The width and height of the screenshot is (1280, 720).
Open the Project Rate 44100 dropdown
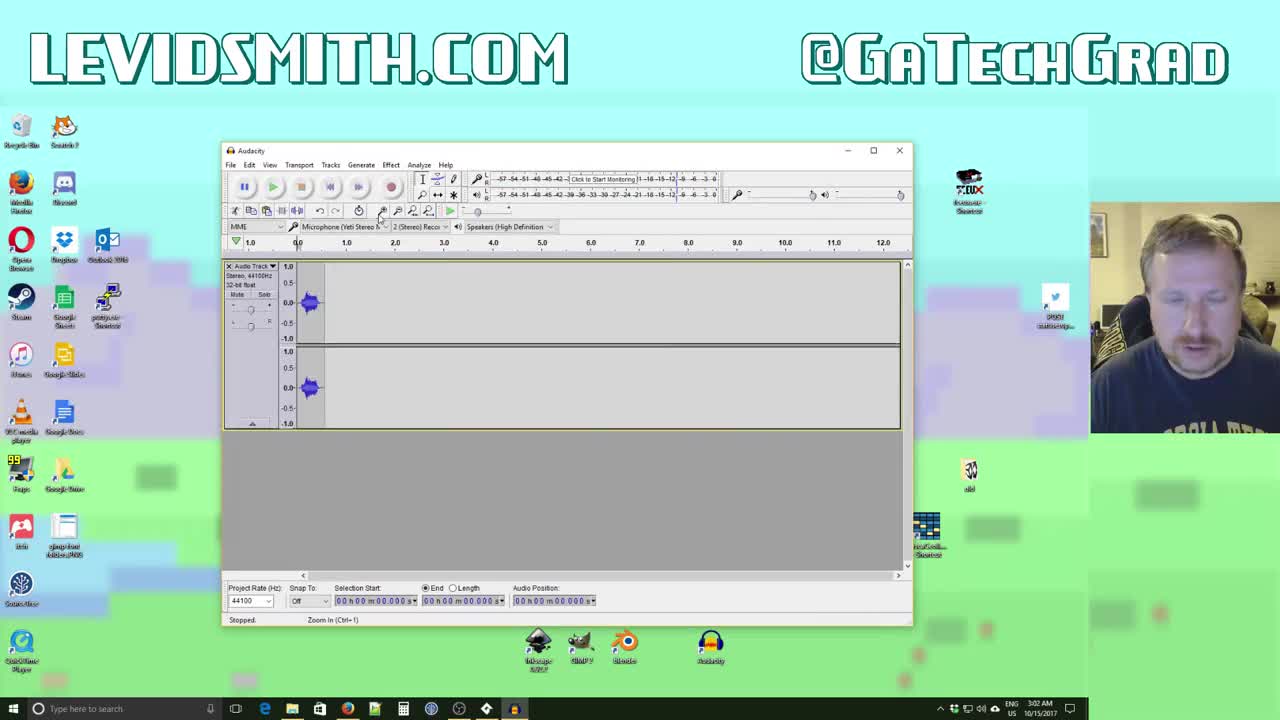point(250,601)
